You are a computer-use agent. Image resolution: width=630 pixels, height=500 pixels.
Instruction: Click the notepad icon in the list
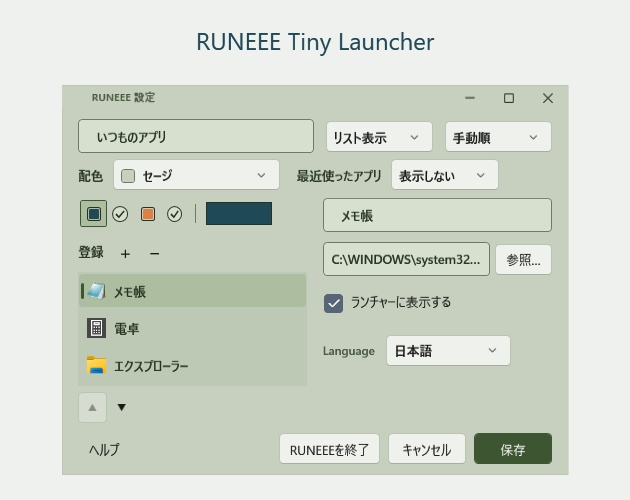point(96,291)
